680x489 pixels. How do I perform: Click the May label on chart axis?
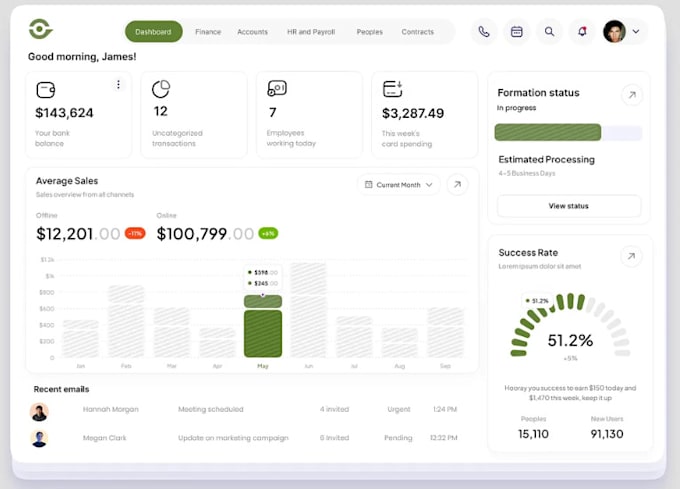pos(263,366)
